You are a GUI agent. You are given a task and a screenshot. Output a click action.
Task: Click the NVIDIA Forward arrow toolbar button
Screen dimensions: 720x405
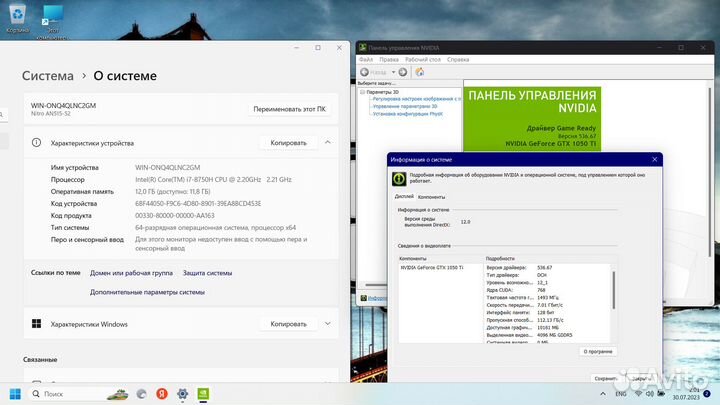[x=403, y=72]
